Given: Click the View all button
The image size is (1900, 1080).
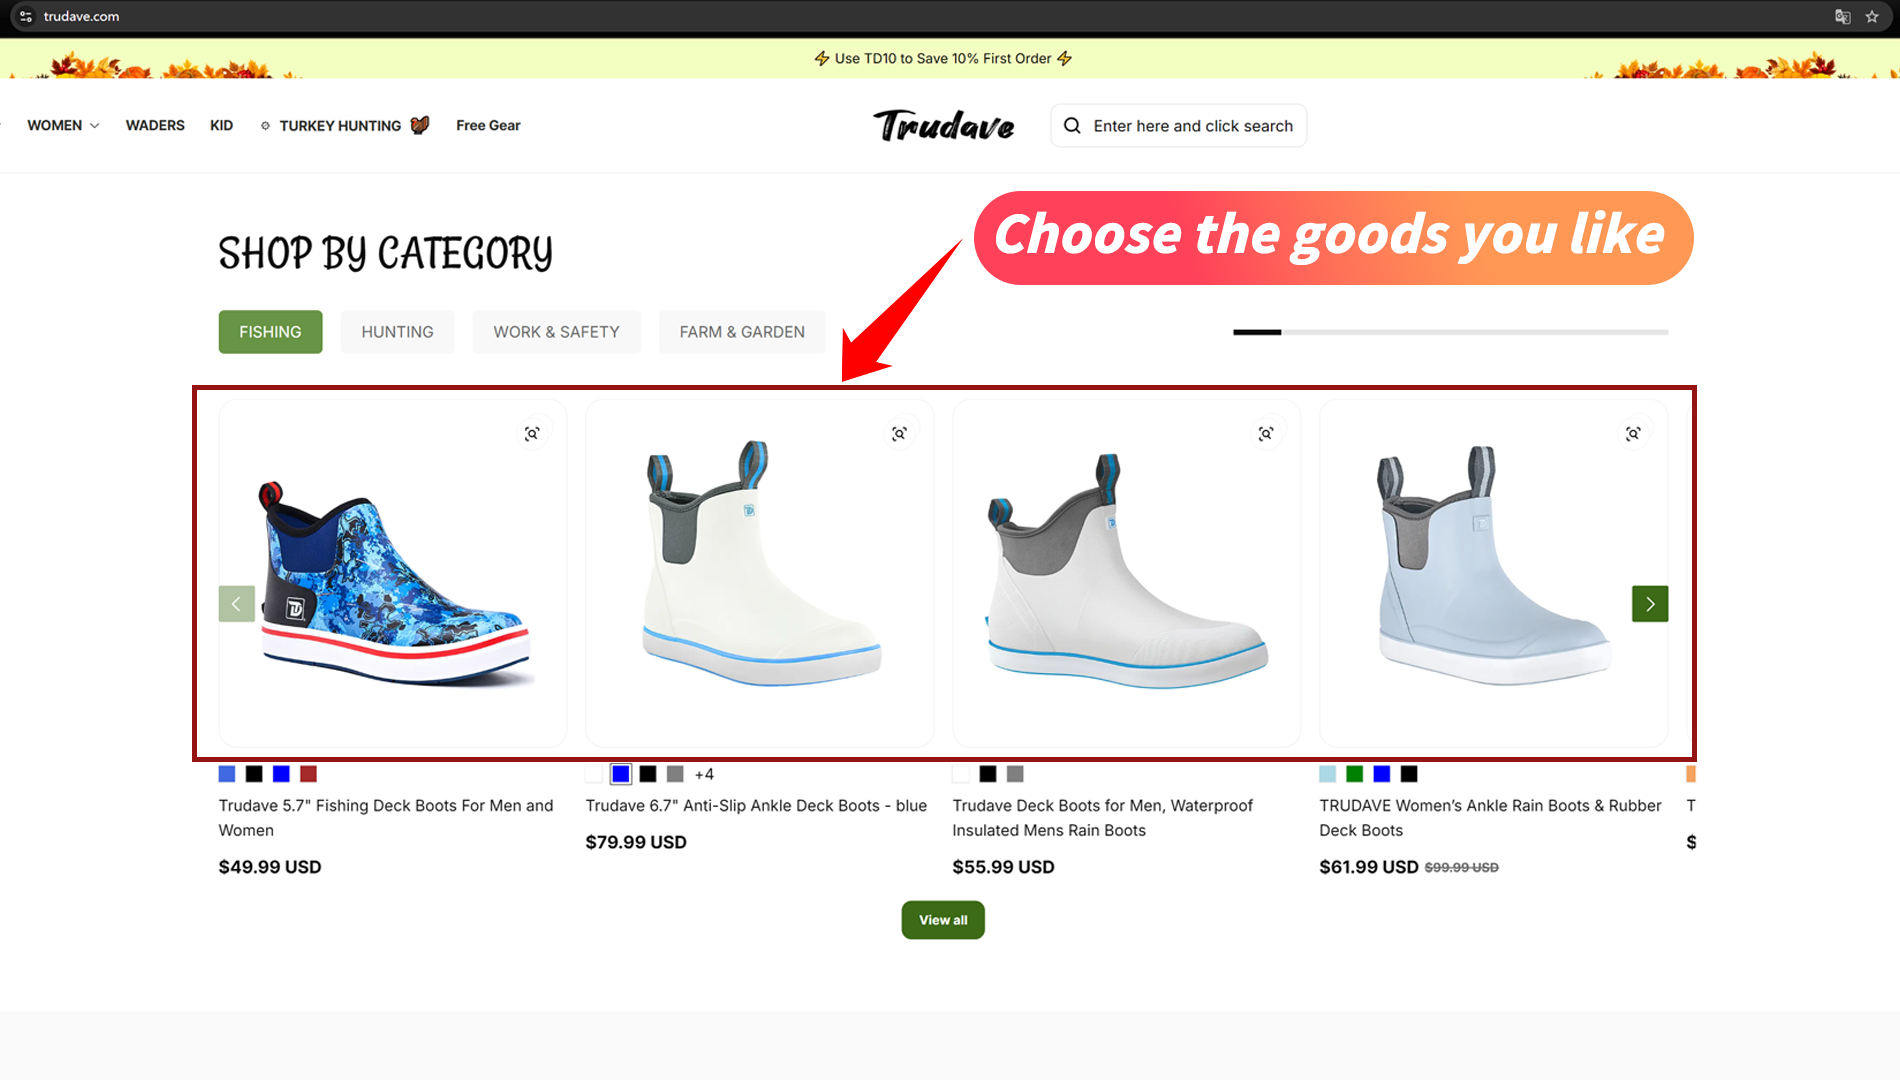Looking at the screenshot, I should click(943, 920).
